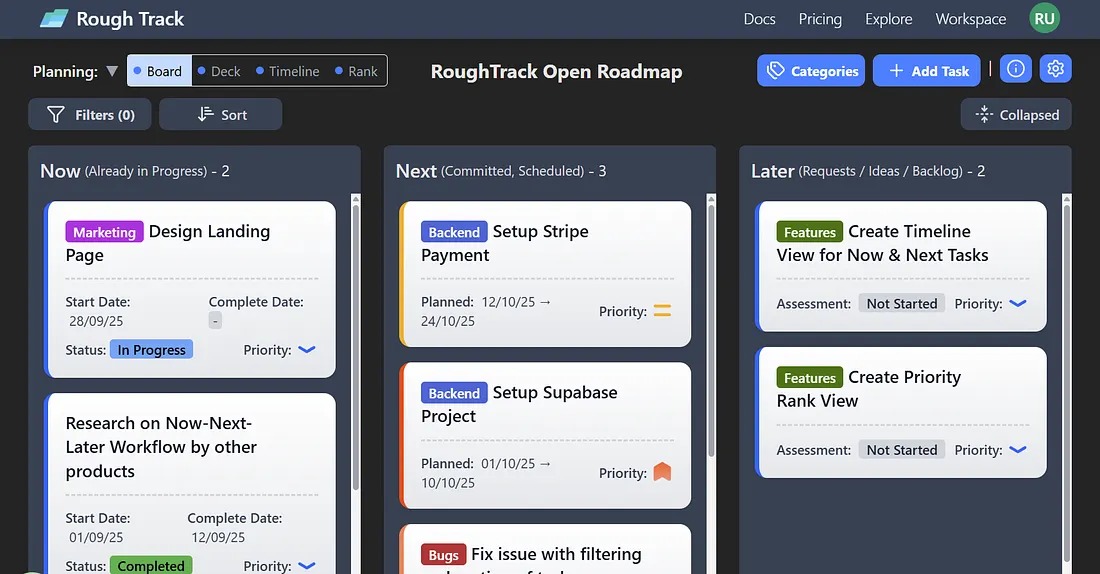
Task: Click the RU user avatar
Action: (1044, 19)
